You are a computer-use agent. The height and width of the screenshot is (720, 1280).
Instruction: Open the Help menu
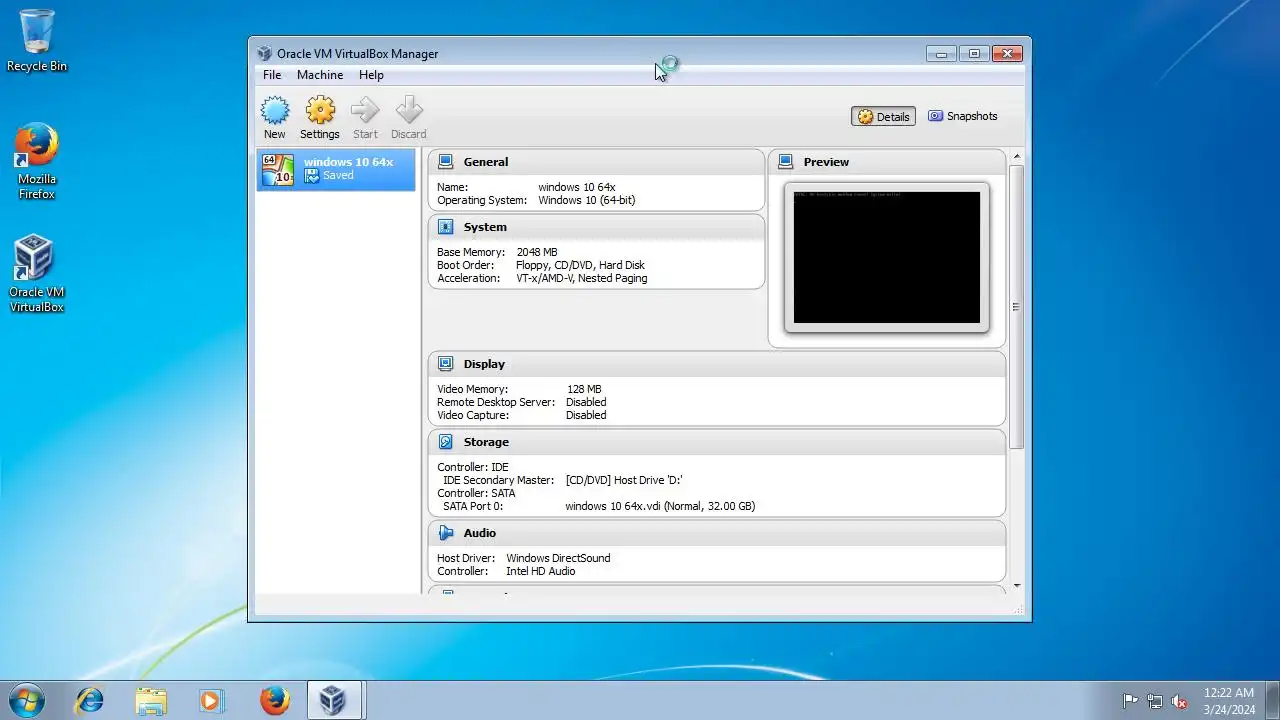point(371,75)
